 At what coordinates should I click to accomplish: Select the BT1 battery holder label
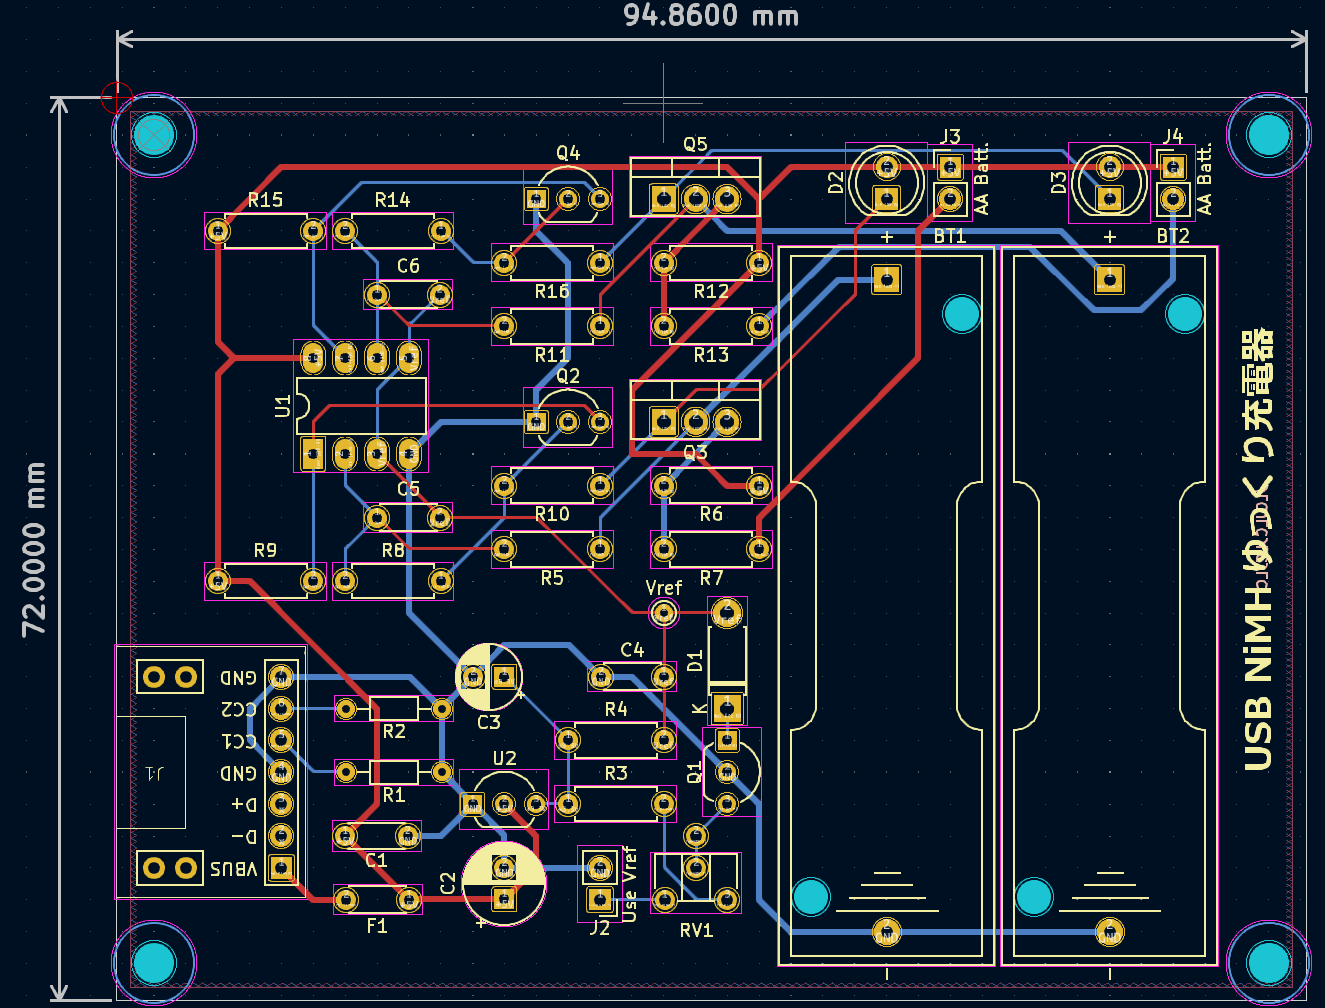tap(950, 236)
